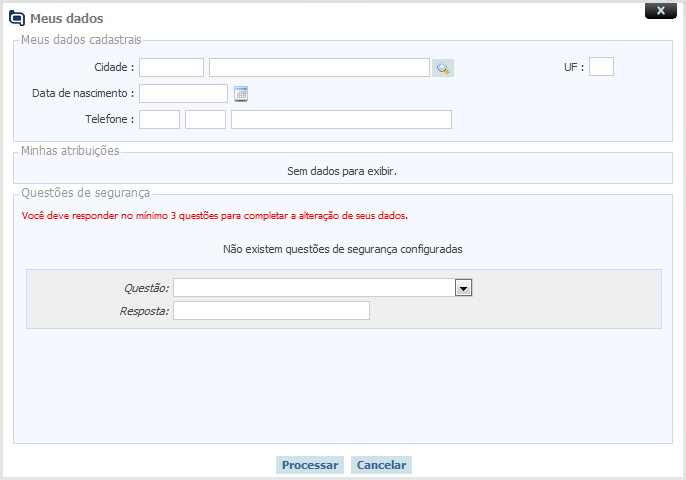Click the Meus dados speech bubble icon
Viewport: 686px width, 480px height.
(17, 18)
